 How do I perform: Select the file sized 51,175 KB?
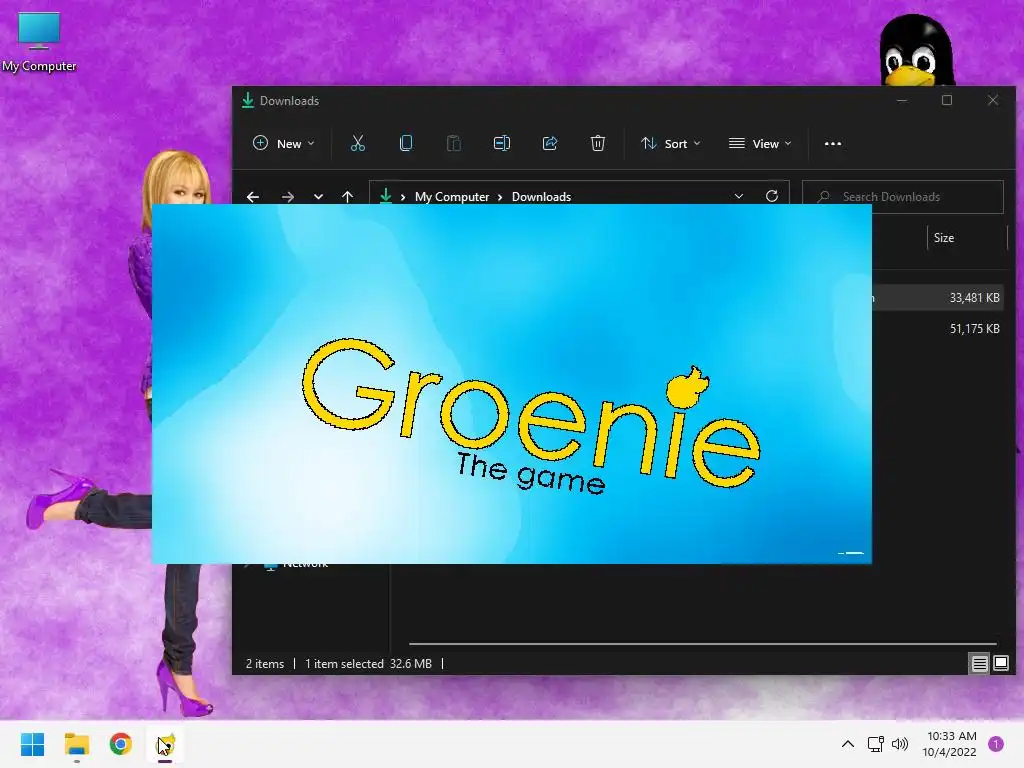coord(938,328)
